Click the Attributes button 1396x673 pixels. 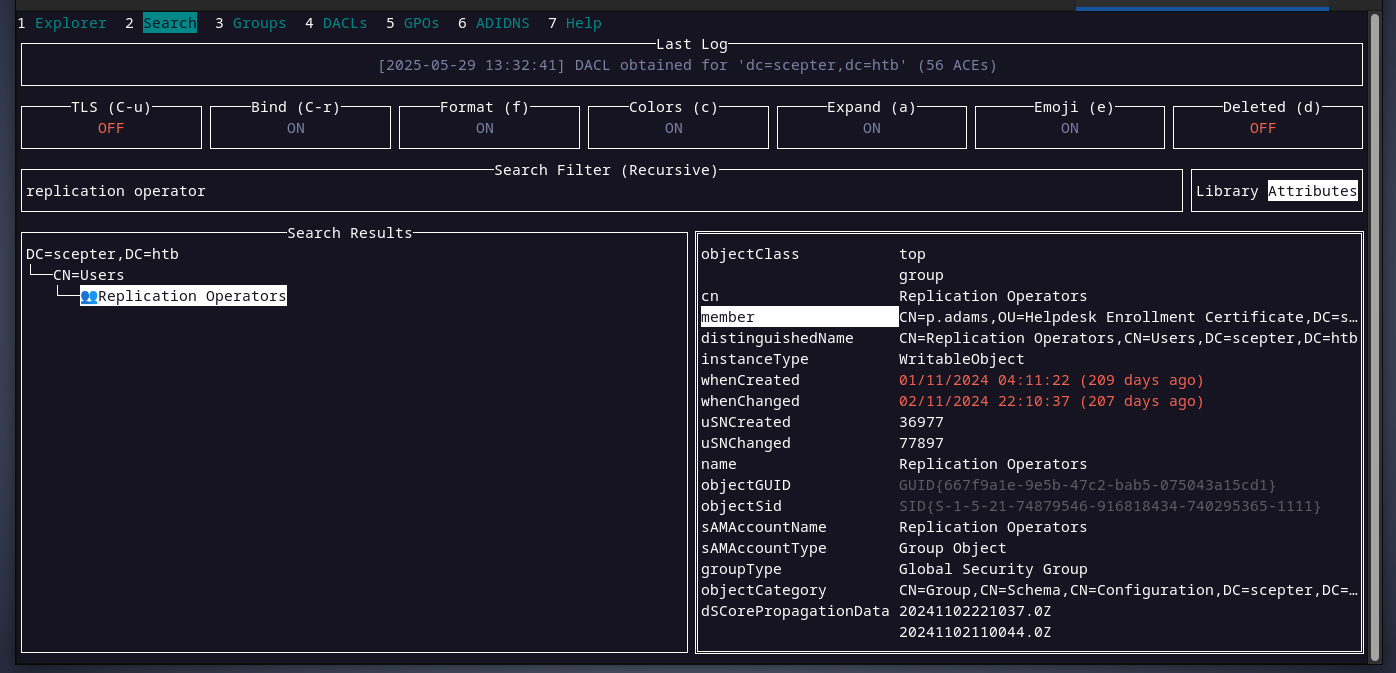[1312, 191]
